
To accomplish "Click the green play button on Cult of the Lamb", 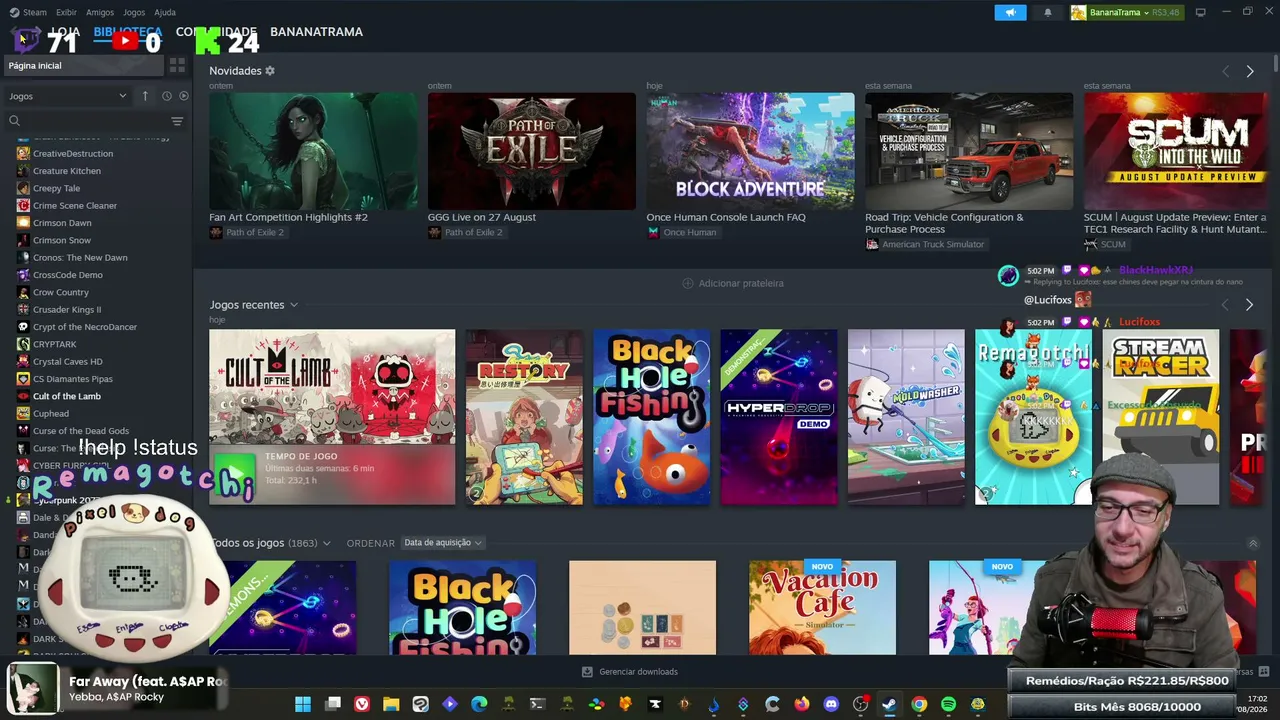I will (236, 475).
